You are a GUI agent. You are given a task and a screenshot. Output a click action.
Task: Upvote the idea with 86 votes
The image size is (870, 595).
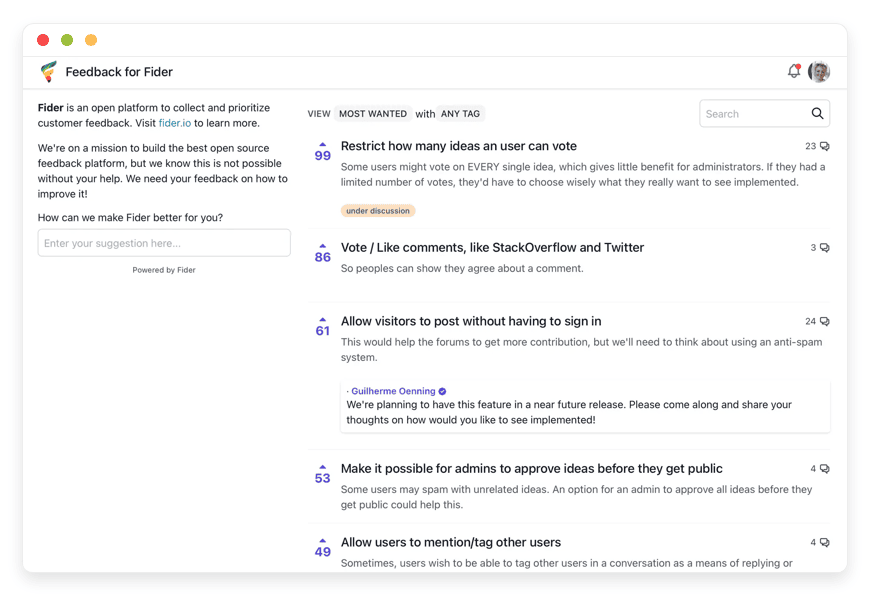322,246
